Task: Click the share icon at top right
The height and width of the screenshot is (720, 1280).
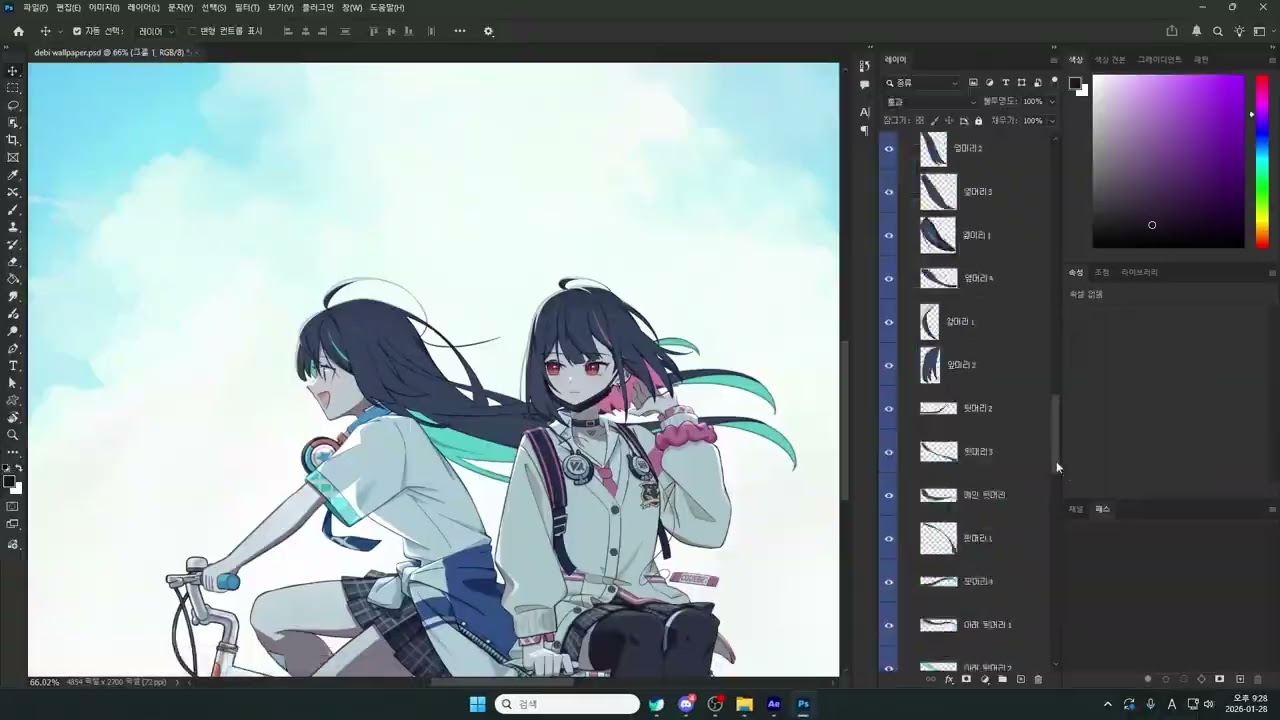Action: click(1172, 31)
